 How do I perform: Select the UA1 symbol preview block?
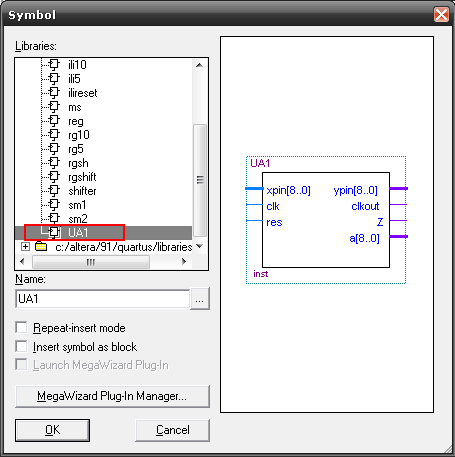pyautogui.click(x=326, y=220)
